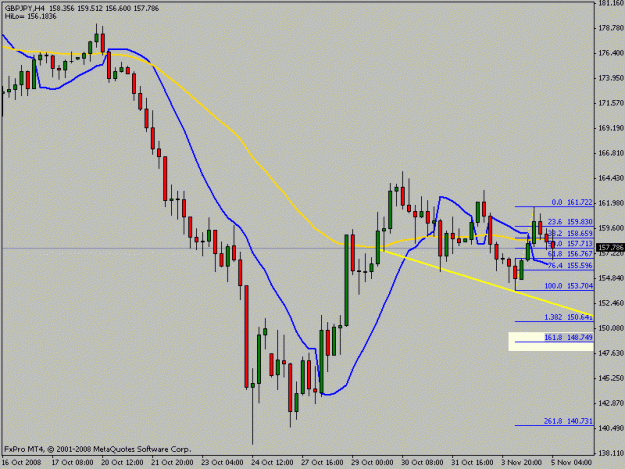Click the 147.630 price axis label
Viewport: 625px width, 469px height.
(x=611, y=353)
